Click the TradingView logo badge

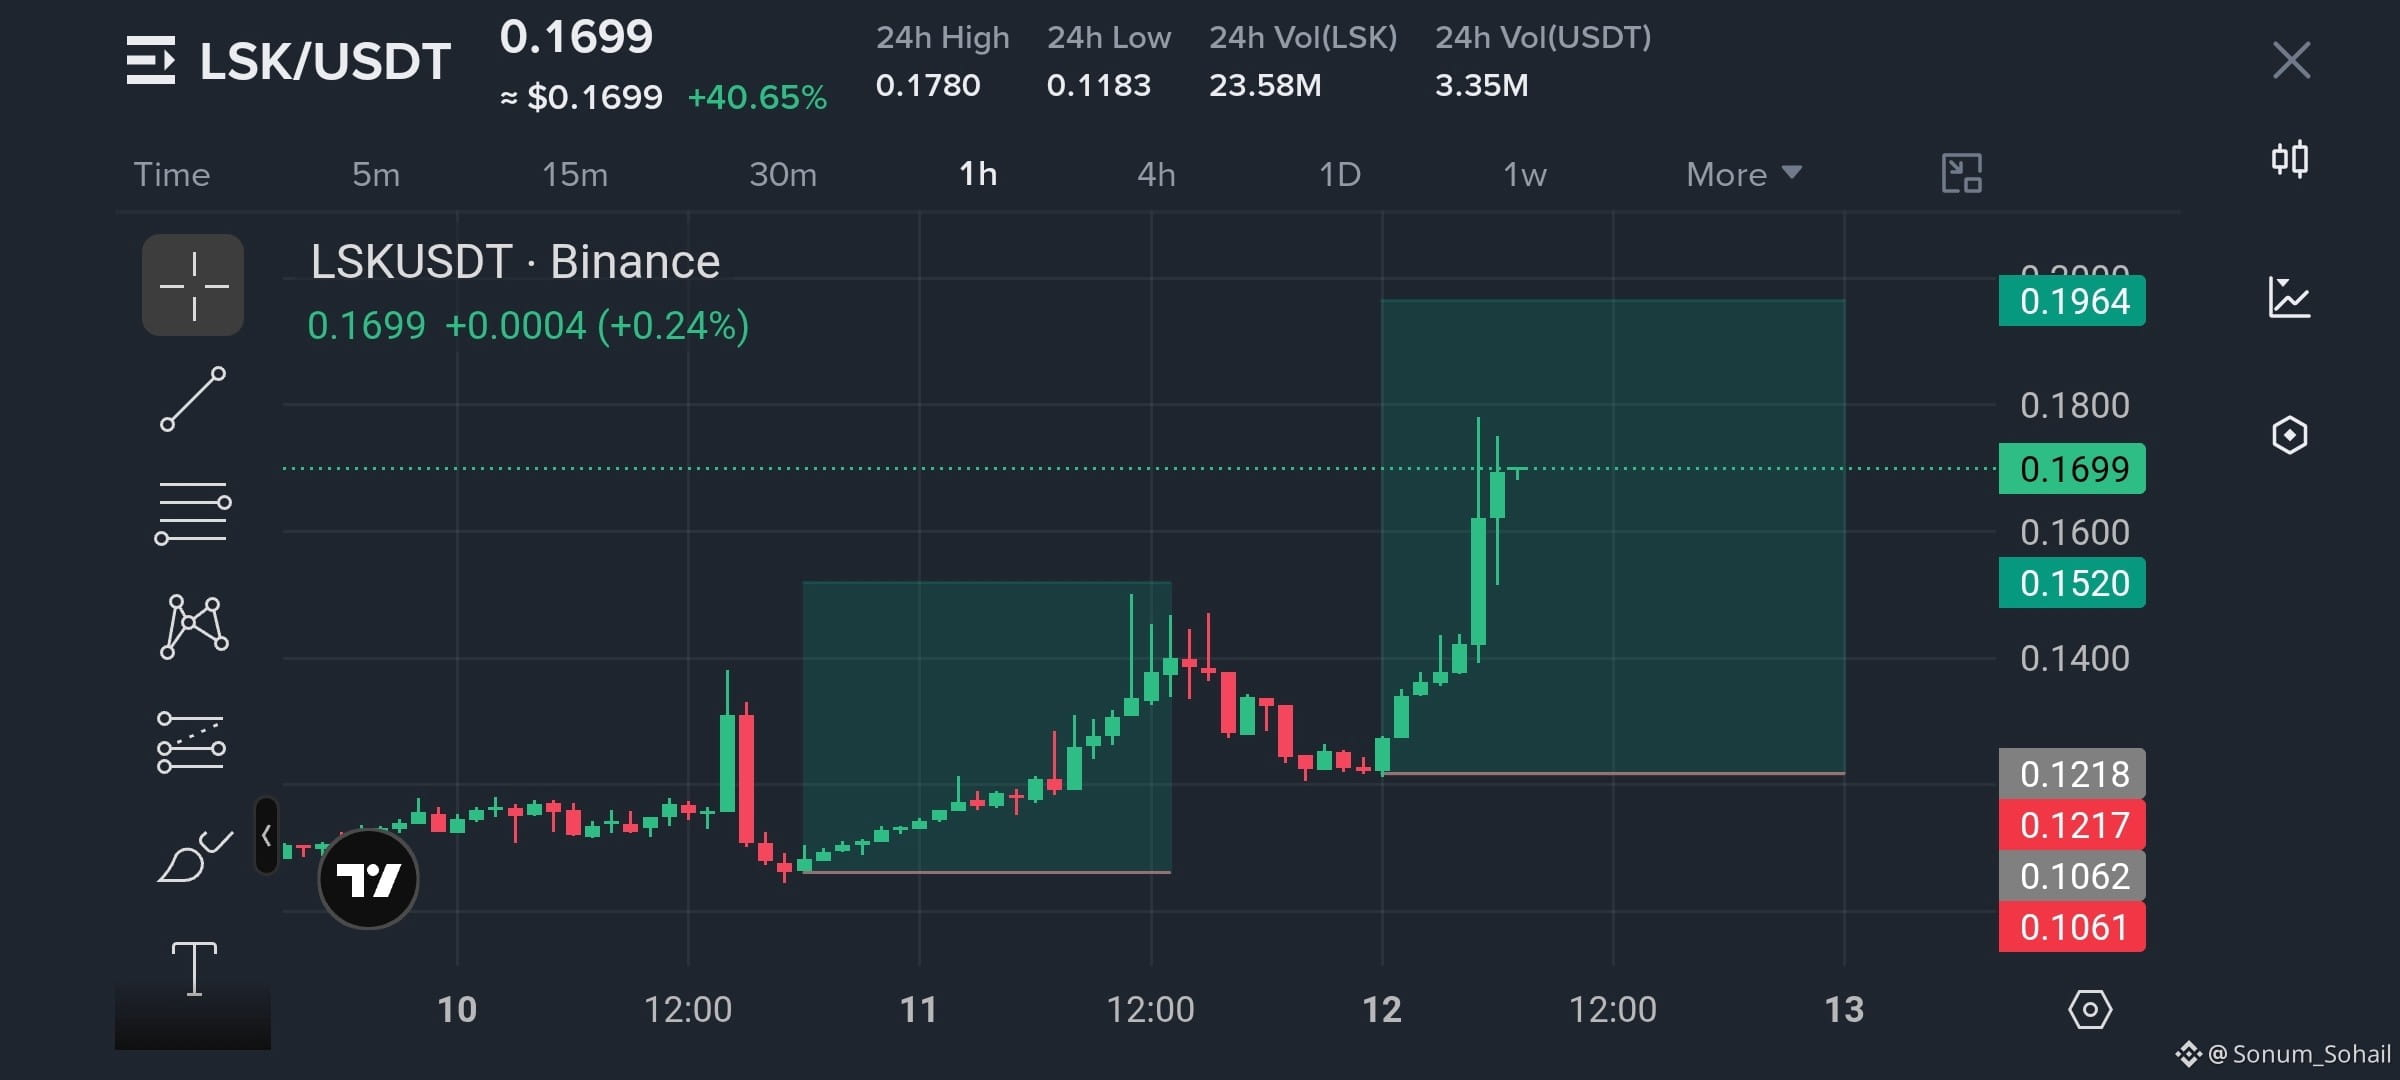(x=368, y=879)
